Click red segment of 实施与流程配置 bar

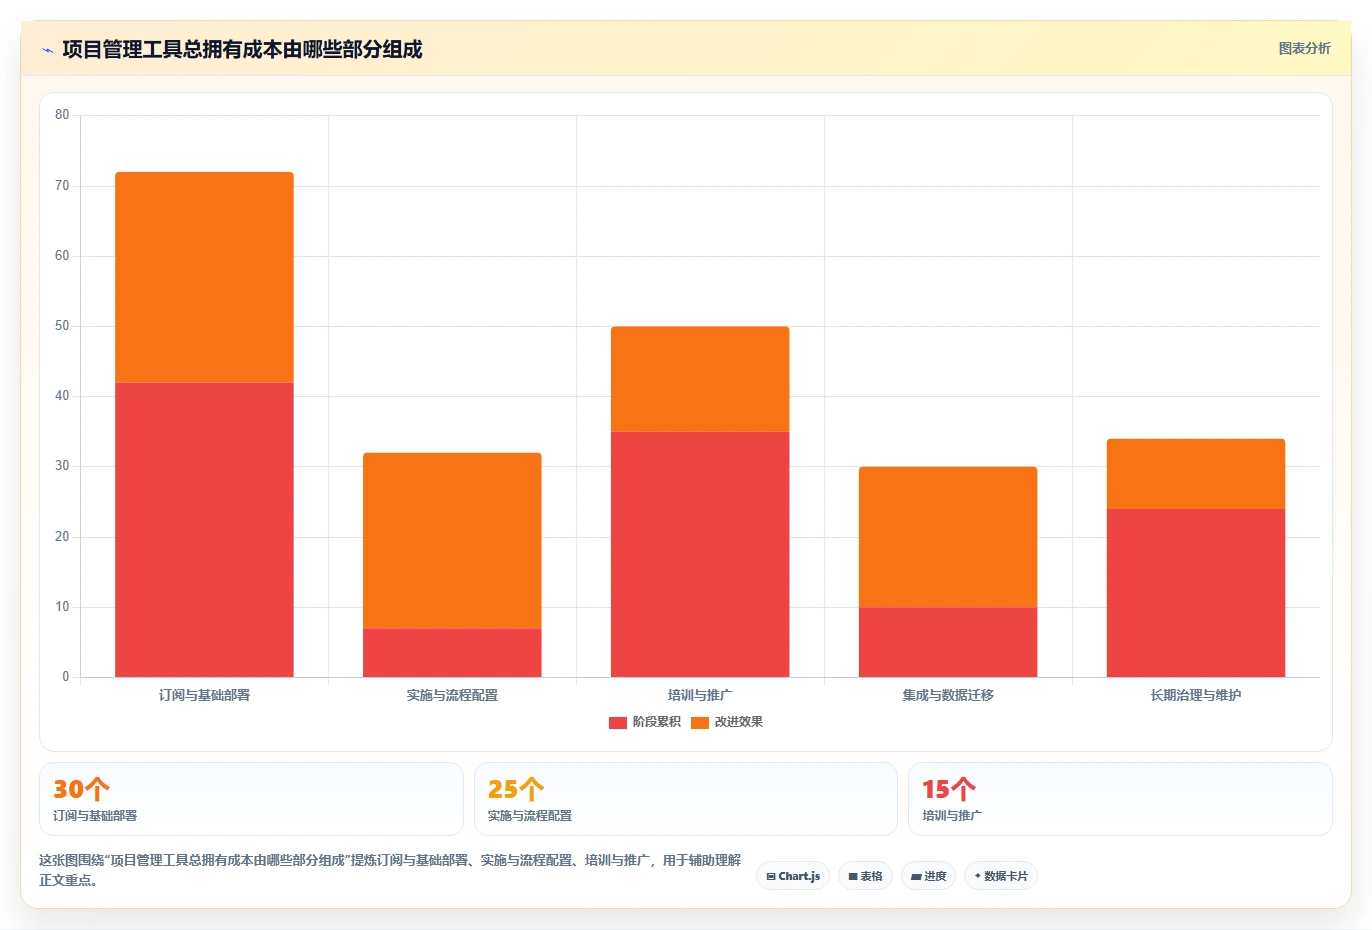[x=452, y=653]
